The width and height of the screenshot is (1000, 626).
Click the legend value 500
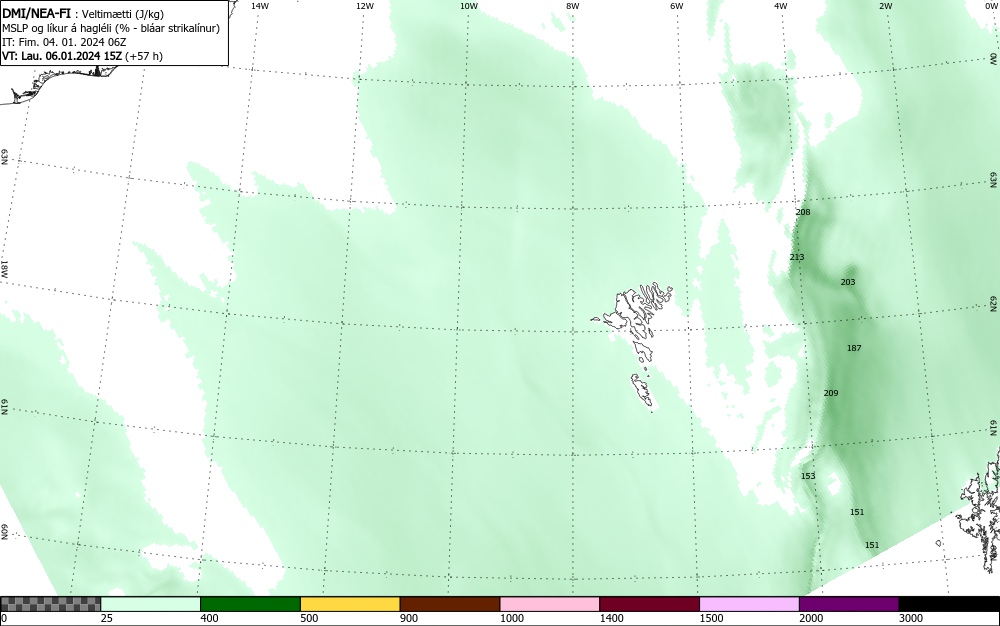pyautogui.click(x=309, y=618)
